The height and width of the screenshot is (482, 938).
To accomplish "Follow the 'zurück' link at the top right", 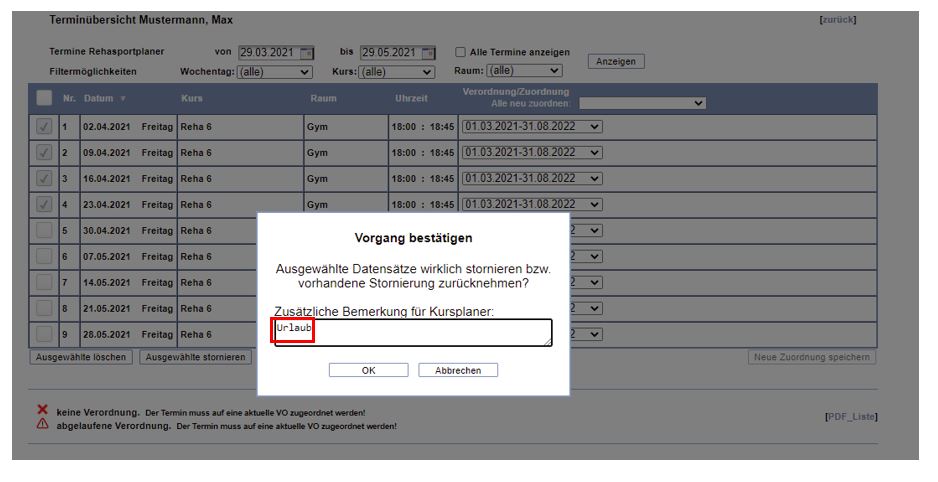I will (837, 20).
